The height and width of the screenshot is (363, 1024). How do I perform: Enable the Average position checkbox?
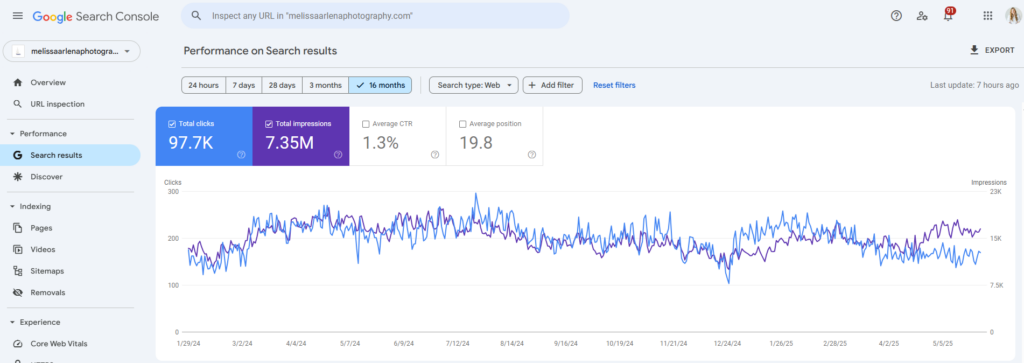pos(463,124)
